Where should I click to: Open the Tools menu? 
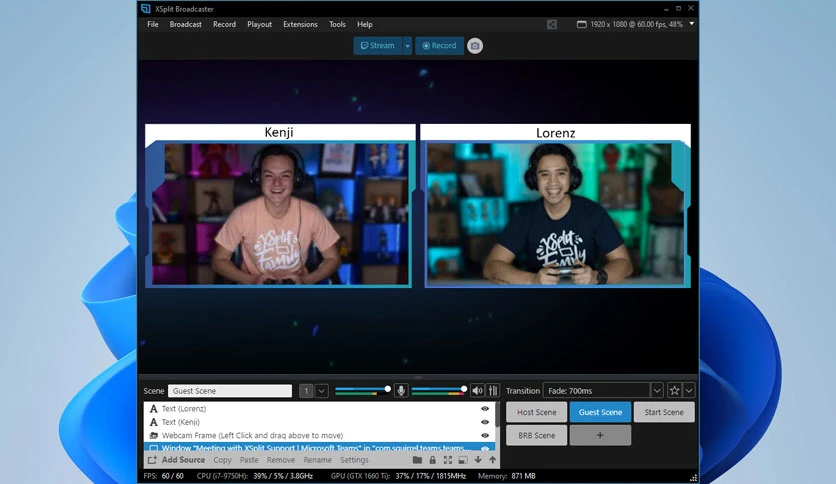(x=337, y=24)
